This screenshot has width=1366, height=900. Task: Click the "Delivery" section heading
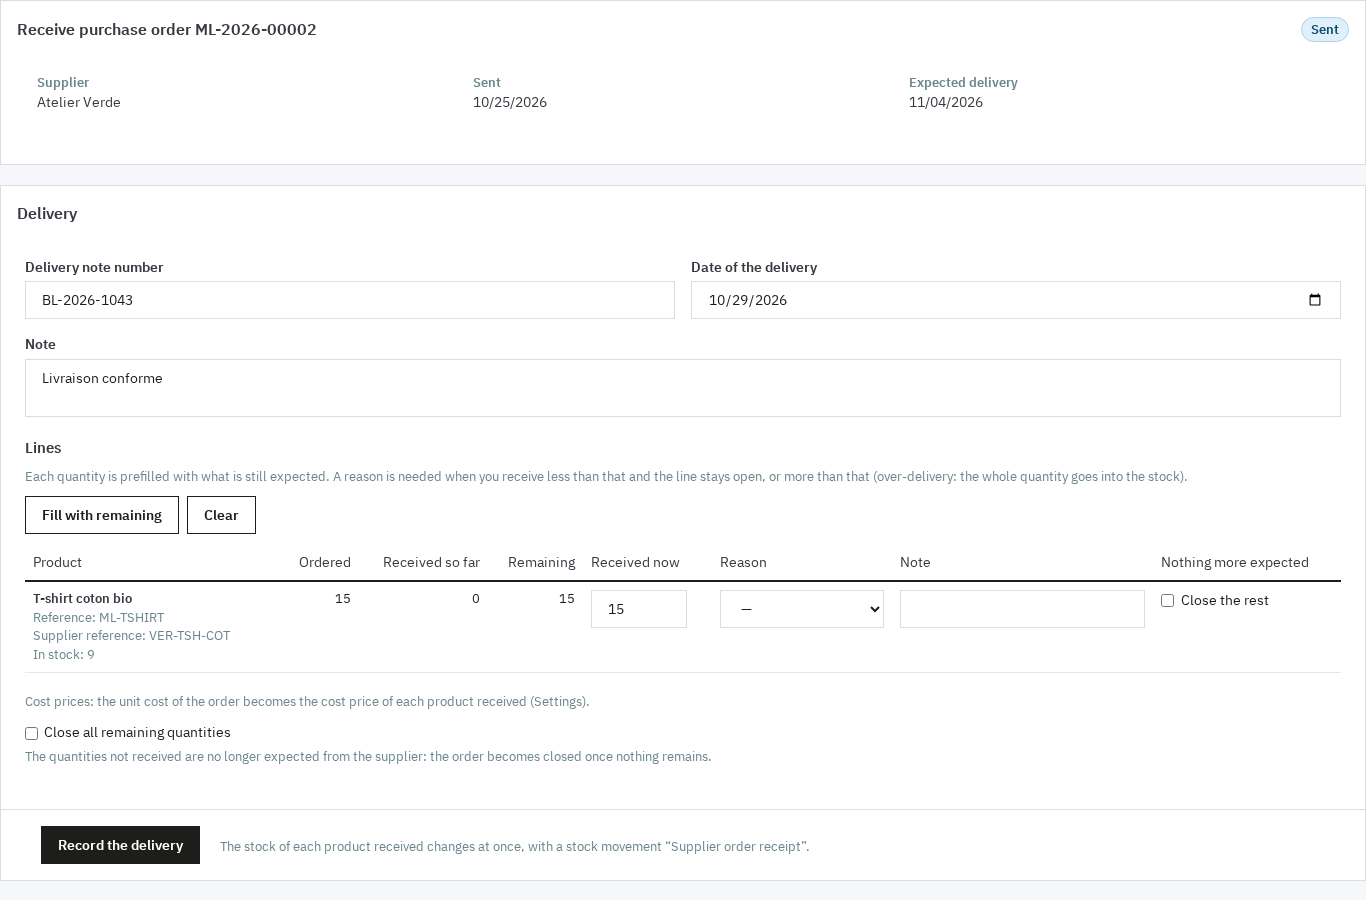[47, 213]
